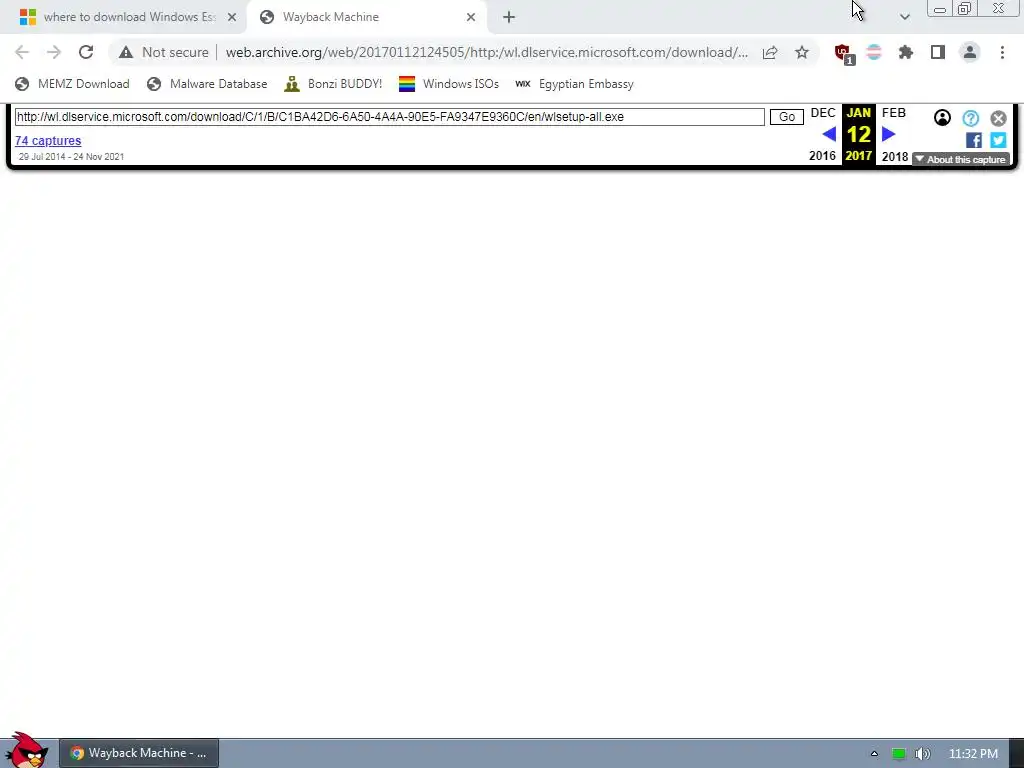
Task: Share capture on Facebook
Action: (974, 140)
